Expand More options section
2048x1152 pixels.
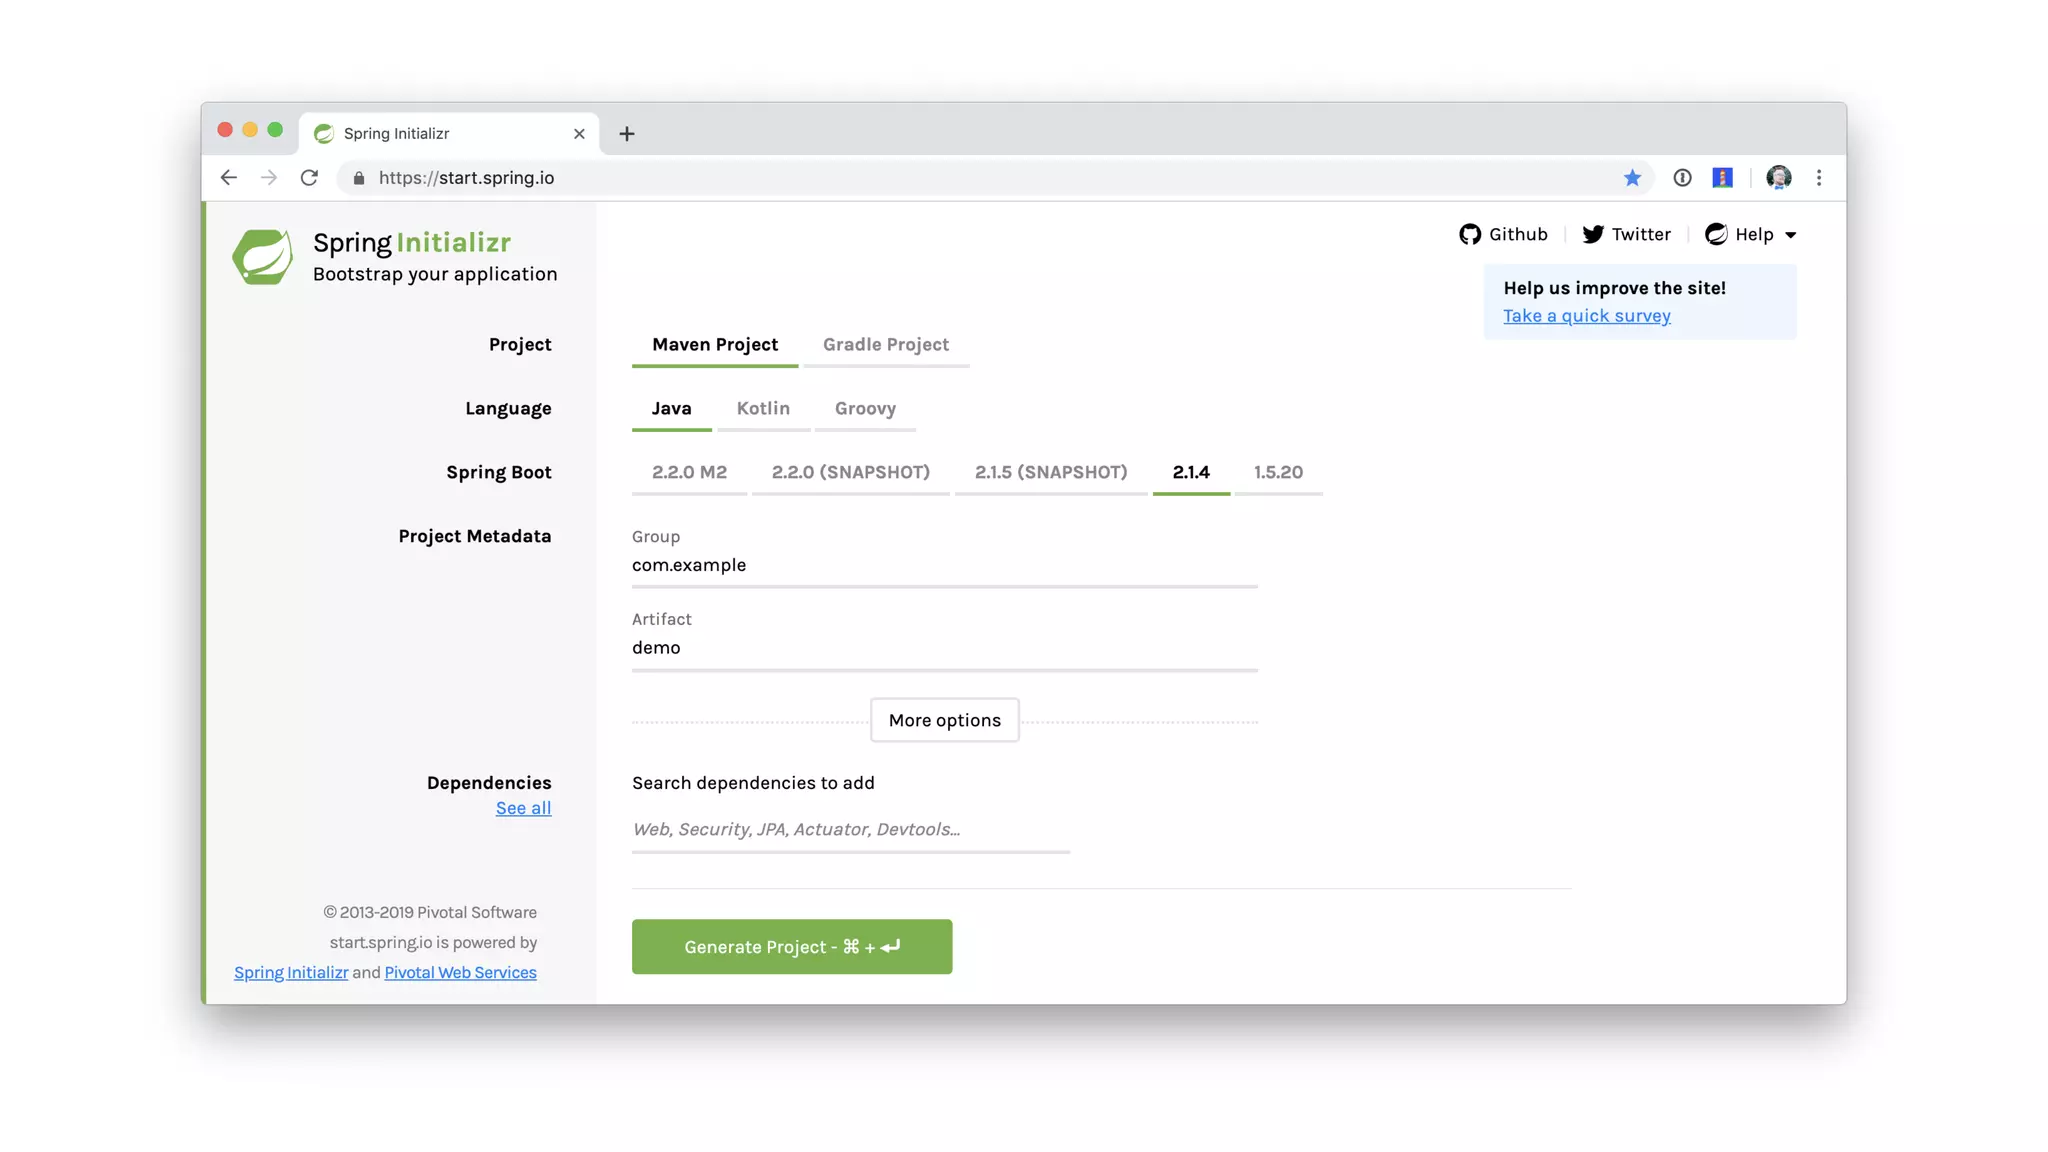point(944,720)
